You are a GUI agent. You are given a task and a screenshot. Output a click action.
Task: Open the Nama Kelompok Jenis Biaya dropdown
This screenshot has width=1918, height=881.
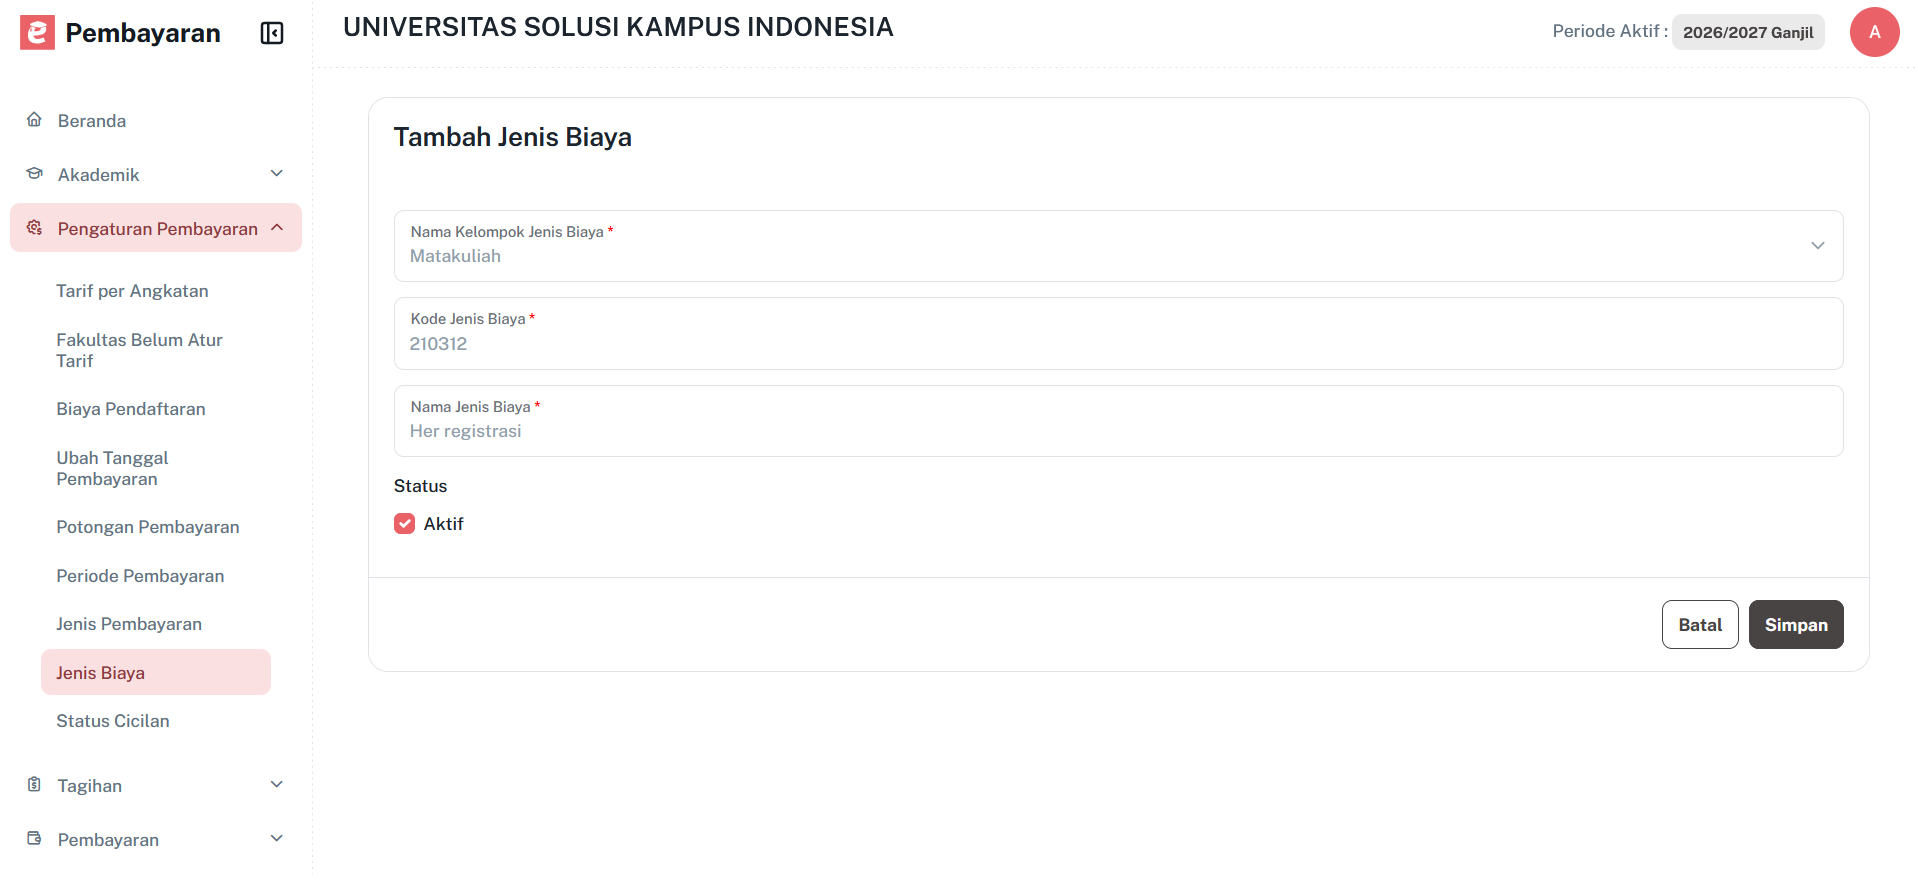click(1817, 245)
